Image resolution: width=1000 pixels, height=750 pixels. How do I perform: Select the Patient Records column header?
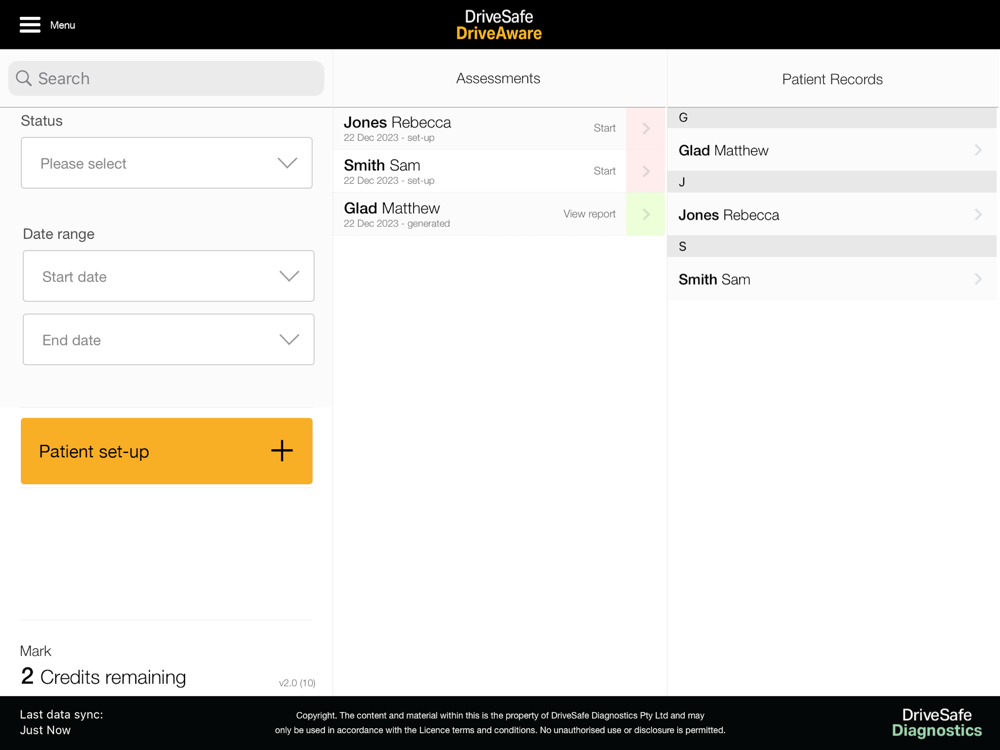pyautogui.click(x=832, y=79)
